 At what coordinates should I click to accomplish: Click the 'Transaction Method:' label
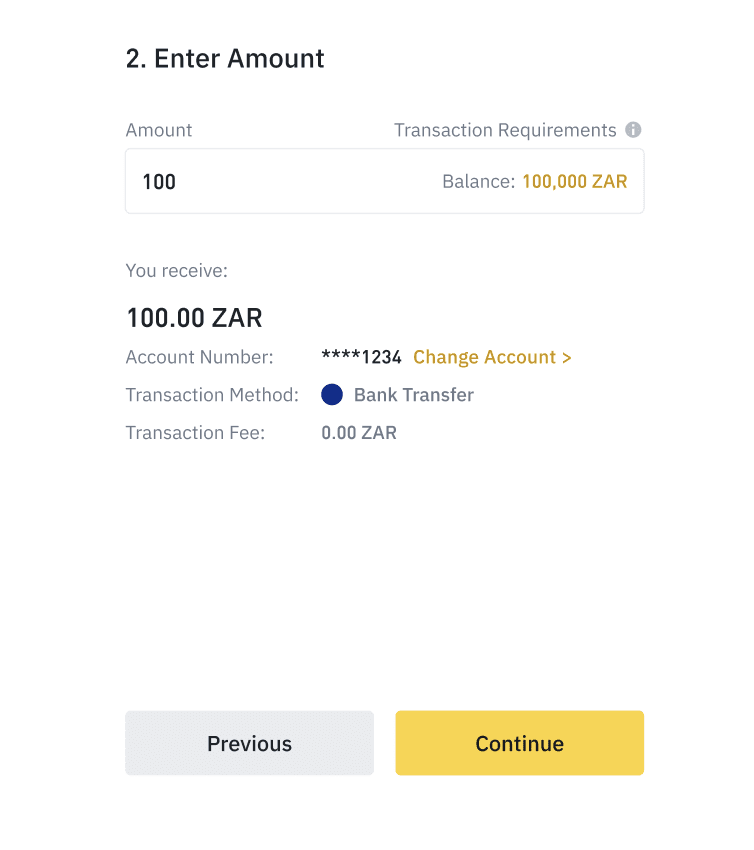[212, 395]
